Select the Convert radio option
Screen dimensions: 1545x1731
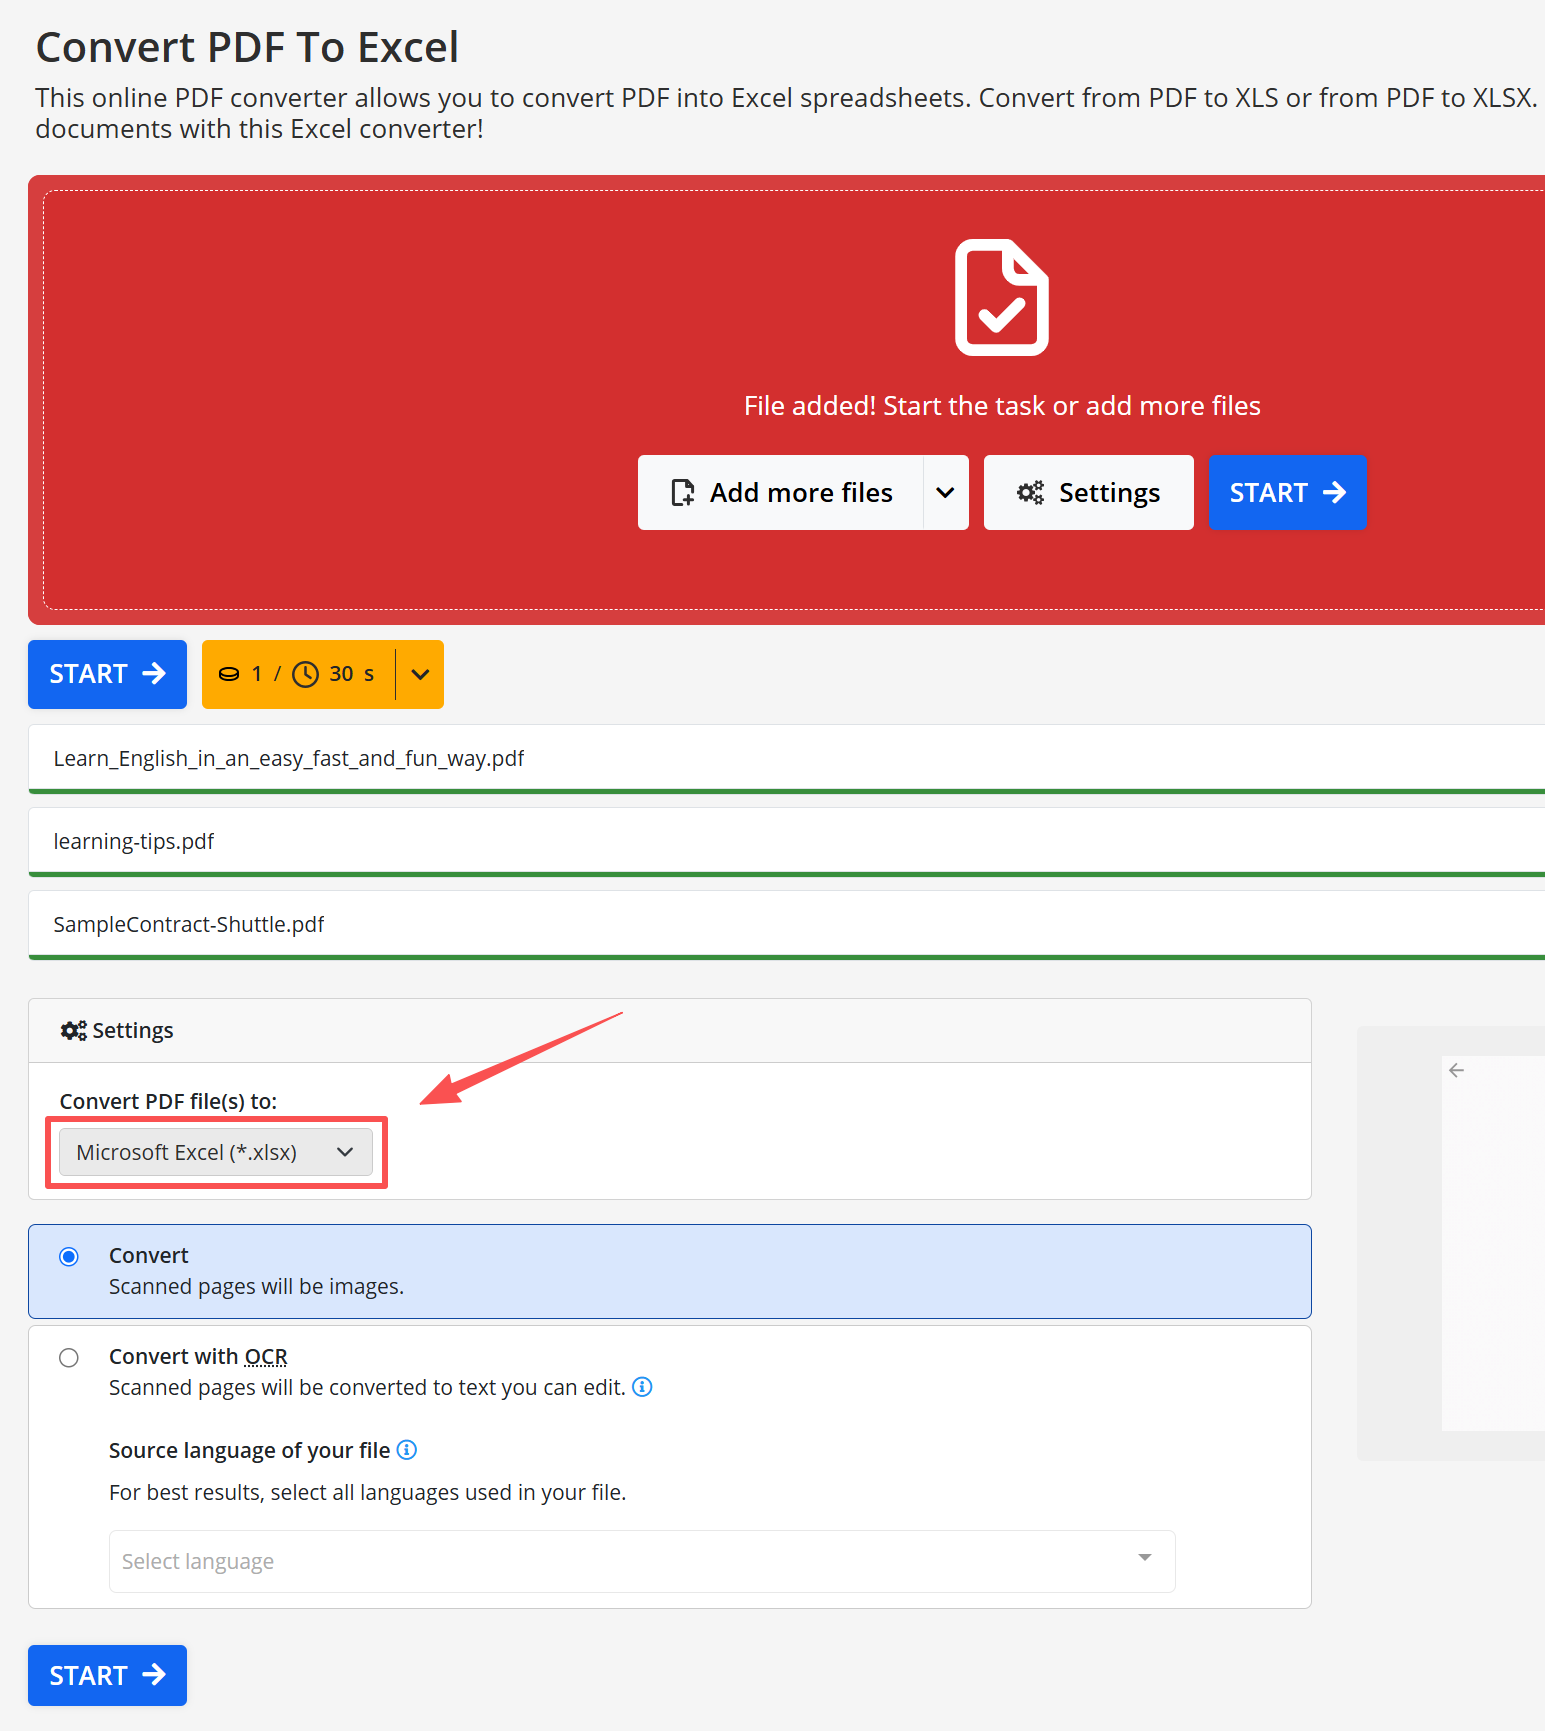pyautogui.click(x=69, y=1257)
